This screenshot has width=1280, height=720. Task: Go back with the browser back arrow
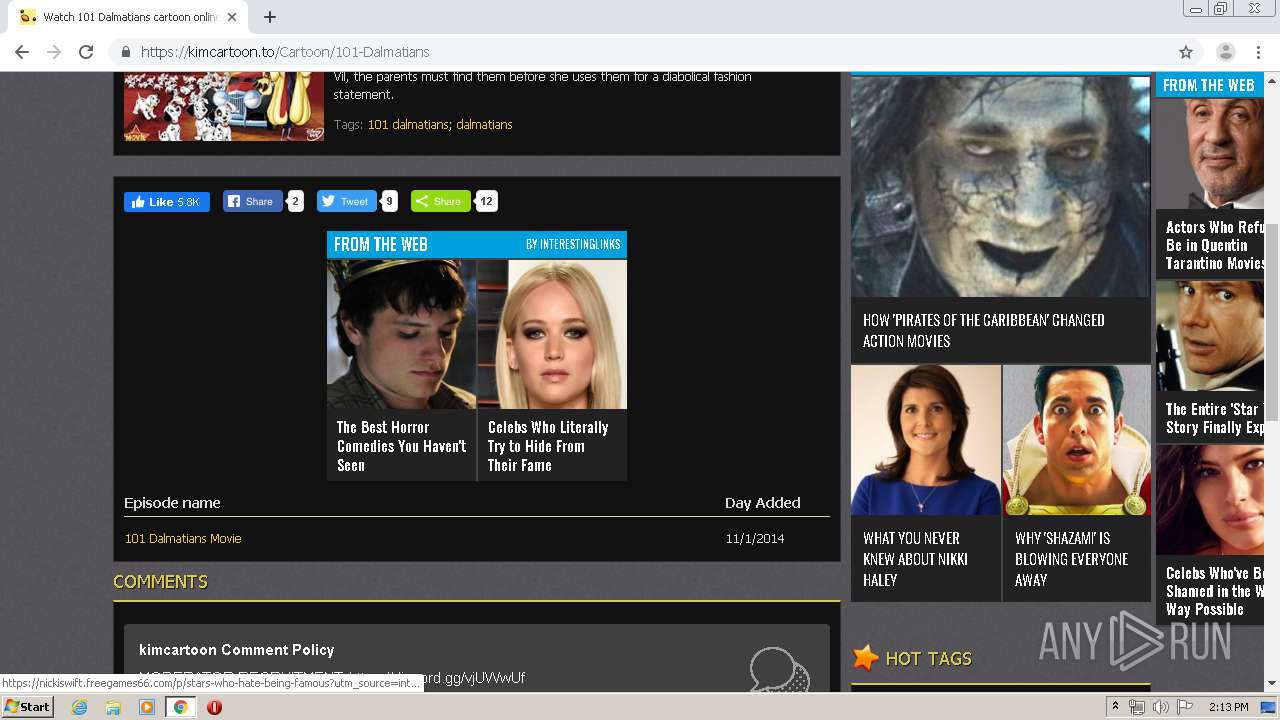[x=22, y=52]
